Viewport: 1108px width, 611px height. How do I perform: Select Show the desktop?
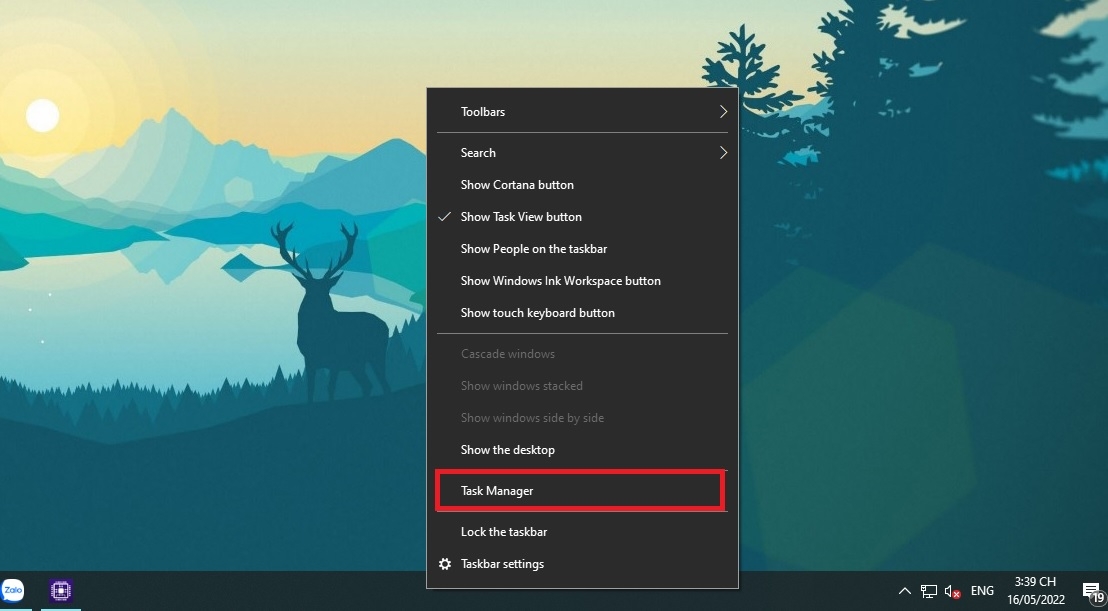click(582, 450)
